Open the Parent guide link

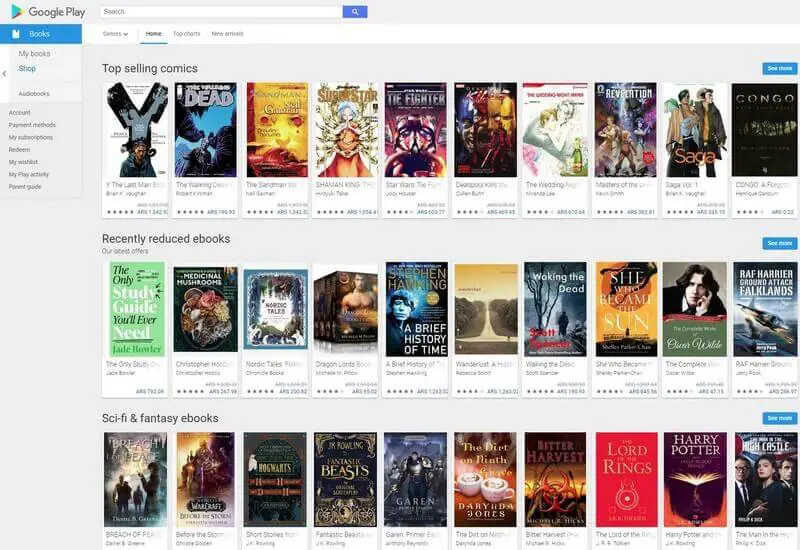(25, 187)
